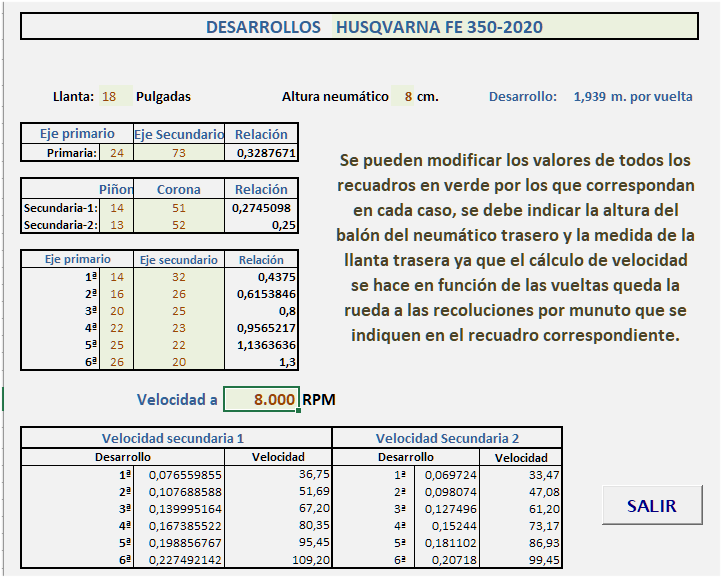The width and height of the screenshot is (721, 577).
Task: Click secundaria 2 desarrollo 0,15244
Action: point(454,526)
